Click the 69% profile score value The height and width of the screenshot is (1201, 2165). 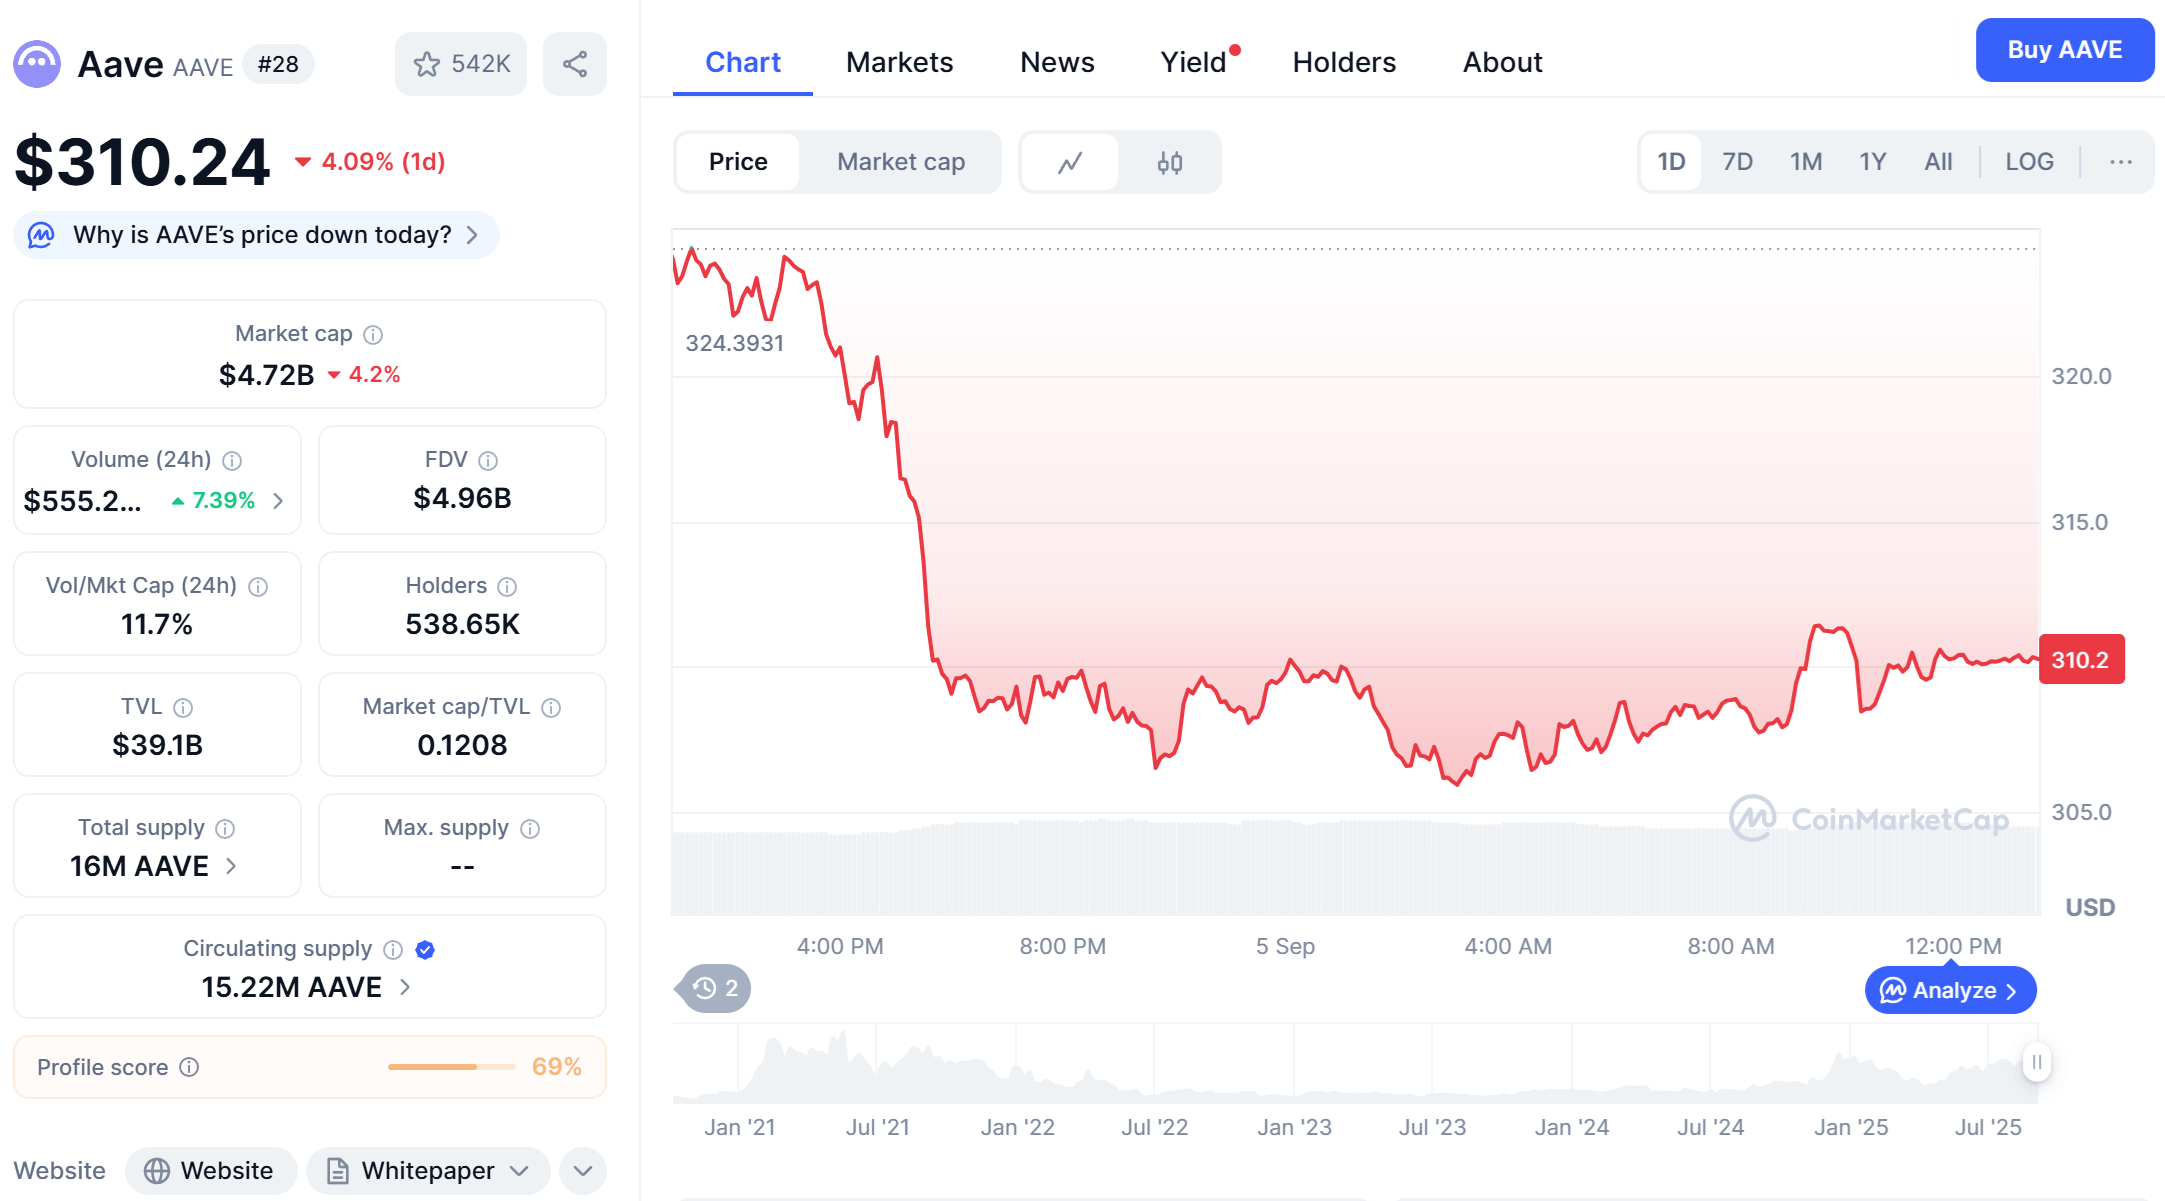[557, 1067]
